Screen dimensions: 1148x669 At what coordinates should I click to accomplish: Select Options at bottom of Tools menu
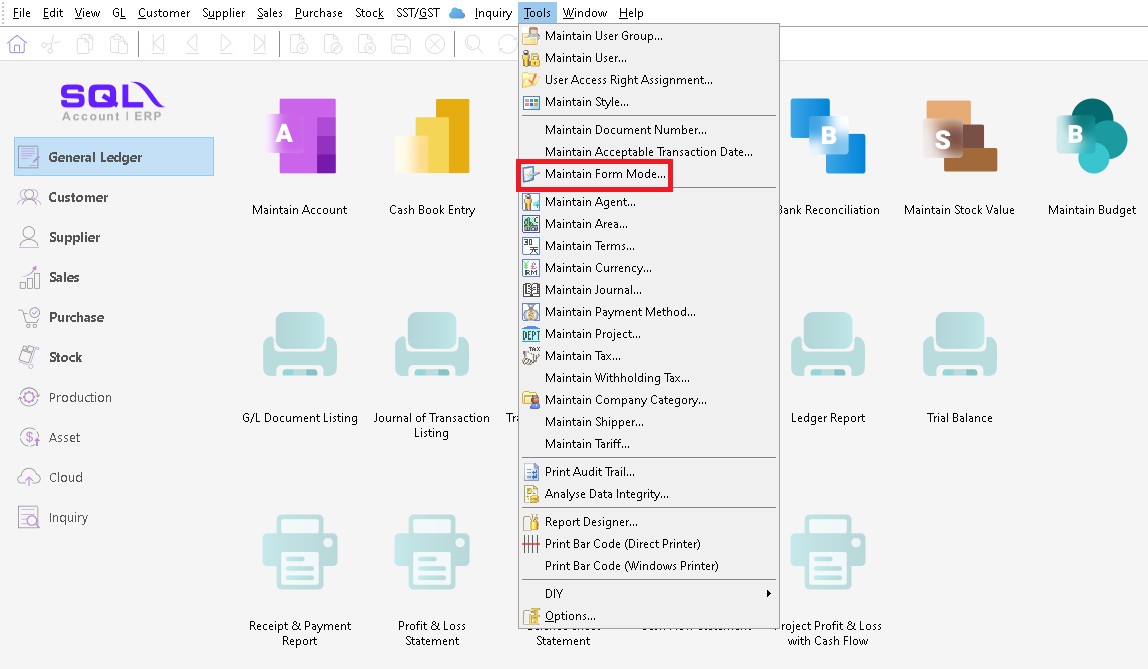pos(570,616)
